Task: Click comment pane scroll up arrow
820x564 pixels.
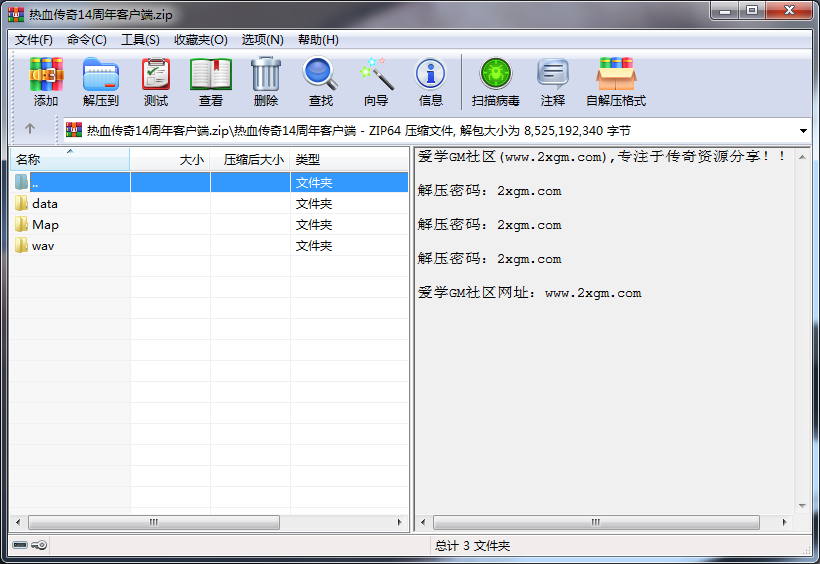Action: [x=802, y=157]
